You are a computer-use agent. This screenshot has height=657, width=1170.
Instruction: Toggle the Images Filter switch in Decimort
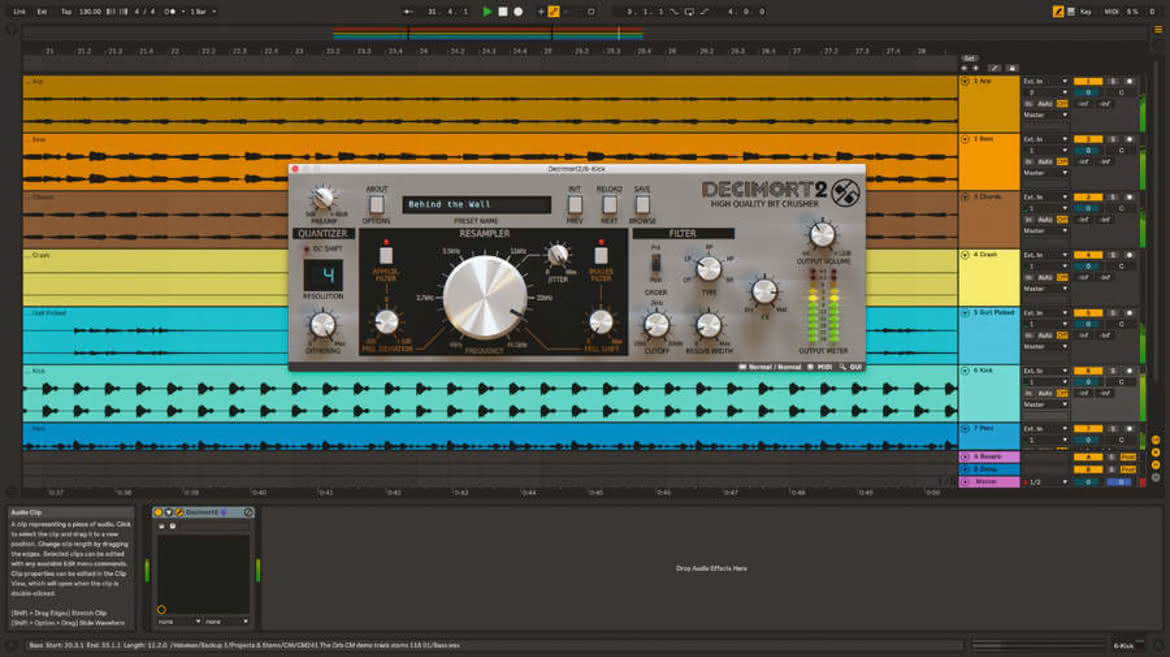[x=601, y=255]
